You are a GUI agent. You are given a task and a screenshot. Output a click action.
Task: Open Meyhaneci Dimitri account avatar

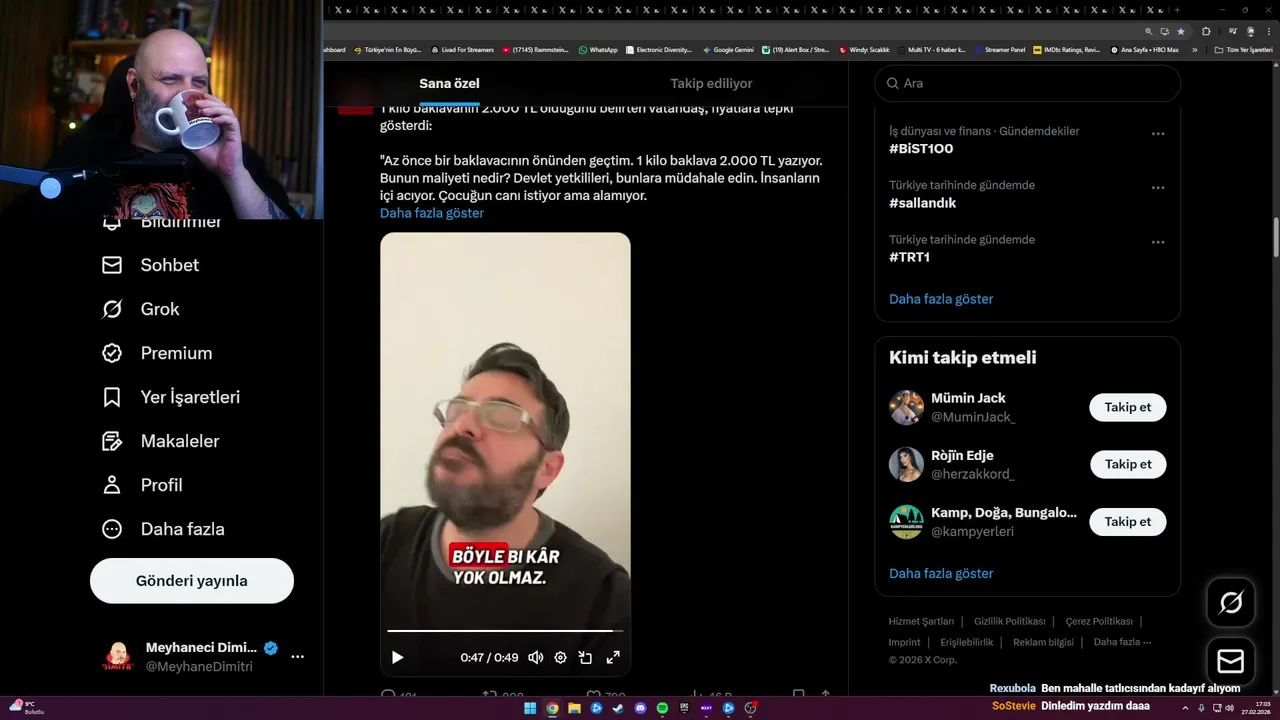(x=118, y=657)
